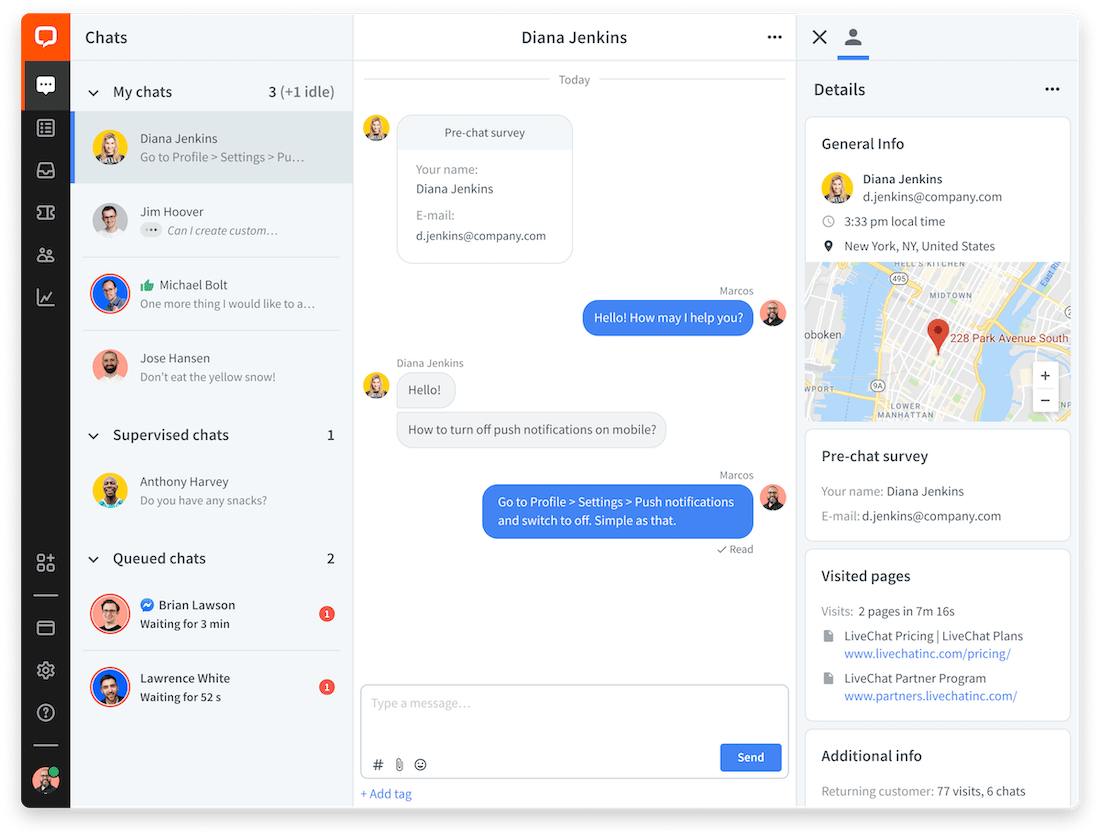
Task: Insert an emoji in the message box
Action: point(420,764)
